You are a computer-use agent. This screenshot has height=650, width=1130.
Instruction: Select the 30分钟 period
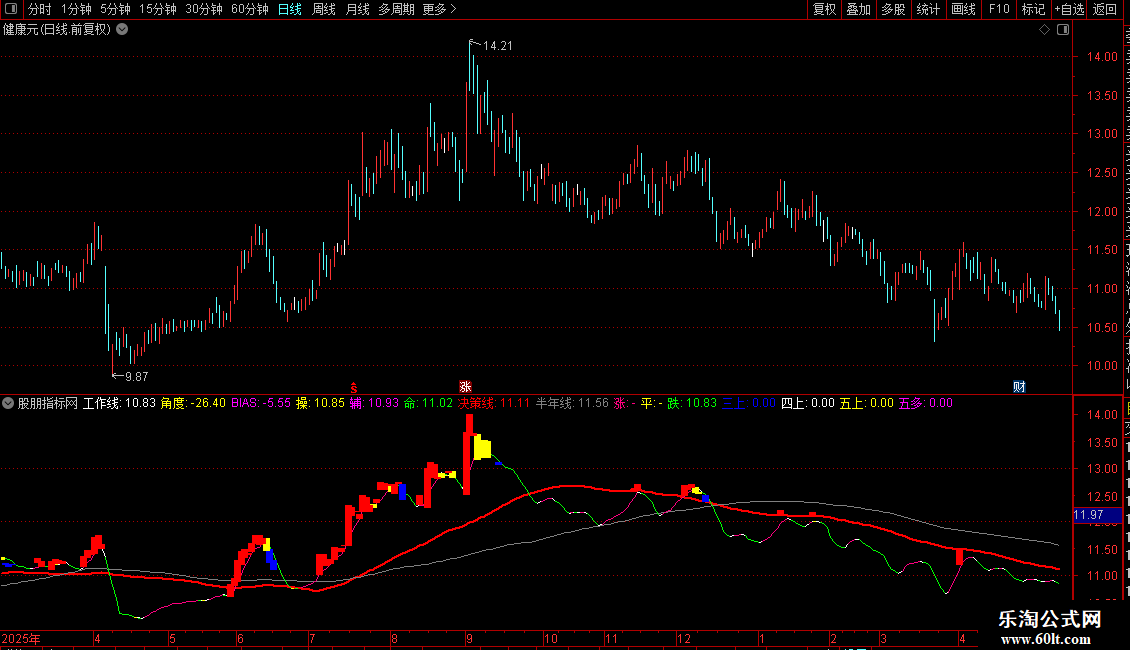(x=204, y=9)
